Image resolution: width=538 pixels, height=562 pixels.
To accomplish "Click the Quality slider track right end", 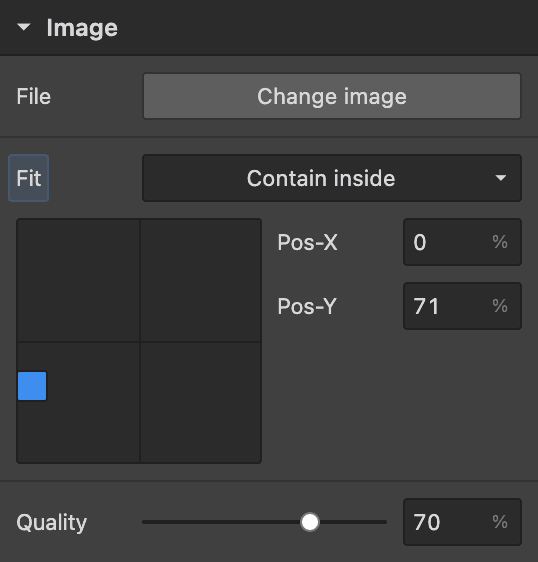I will (x=384, y=522).
